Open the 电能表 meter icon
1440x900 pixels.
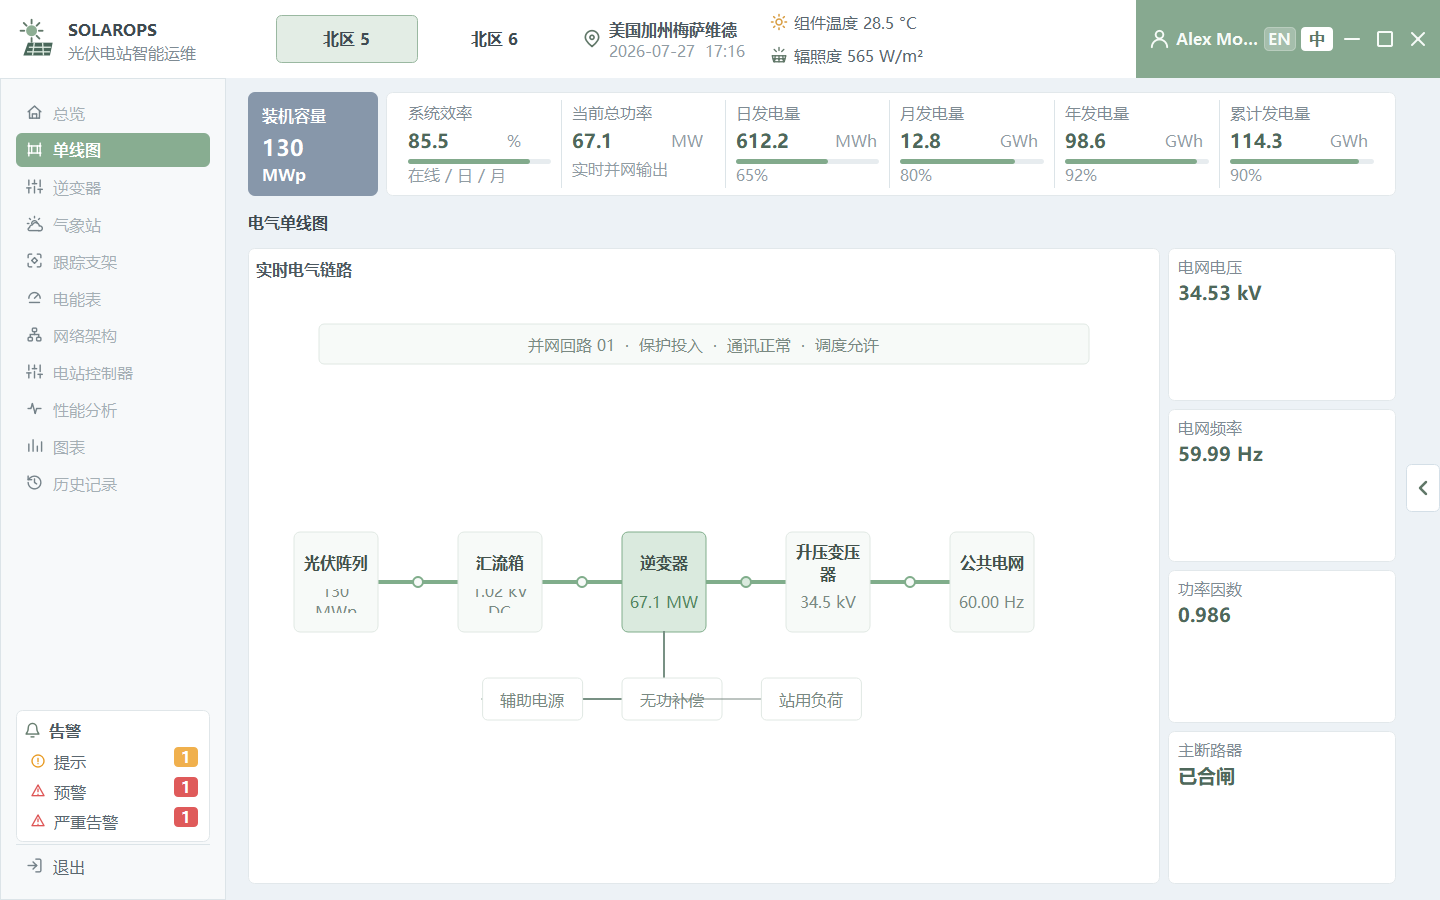point(35,298)
